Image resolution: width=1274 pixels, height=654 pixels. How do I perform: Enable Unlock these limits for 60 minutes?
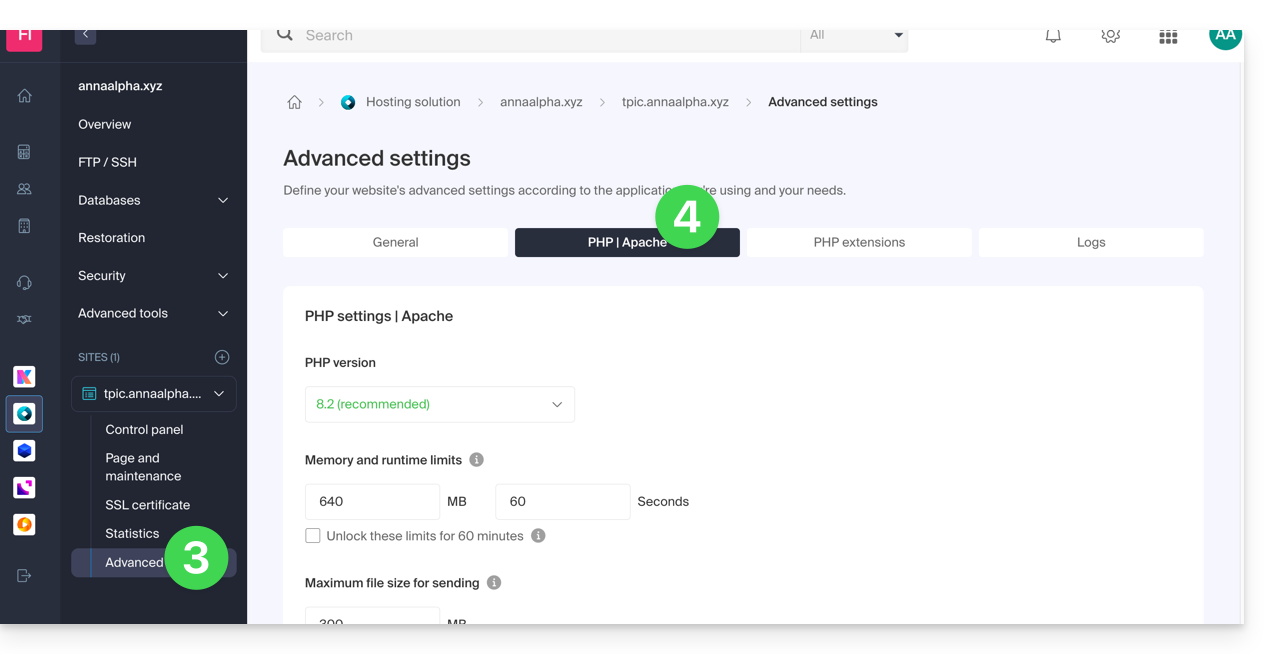[313, 536]
